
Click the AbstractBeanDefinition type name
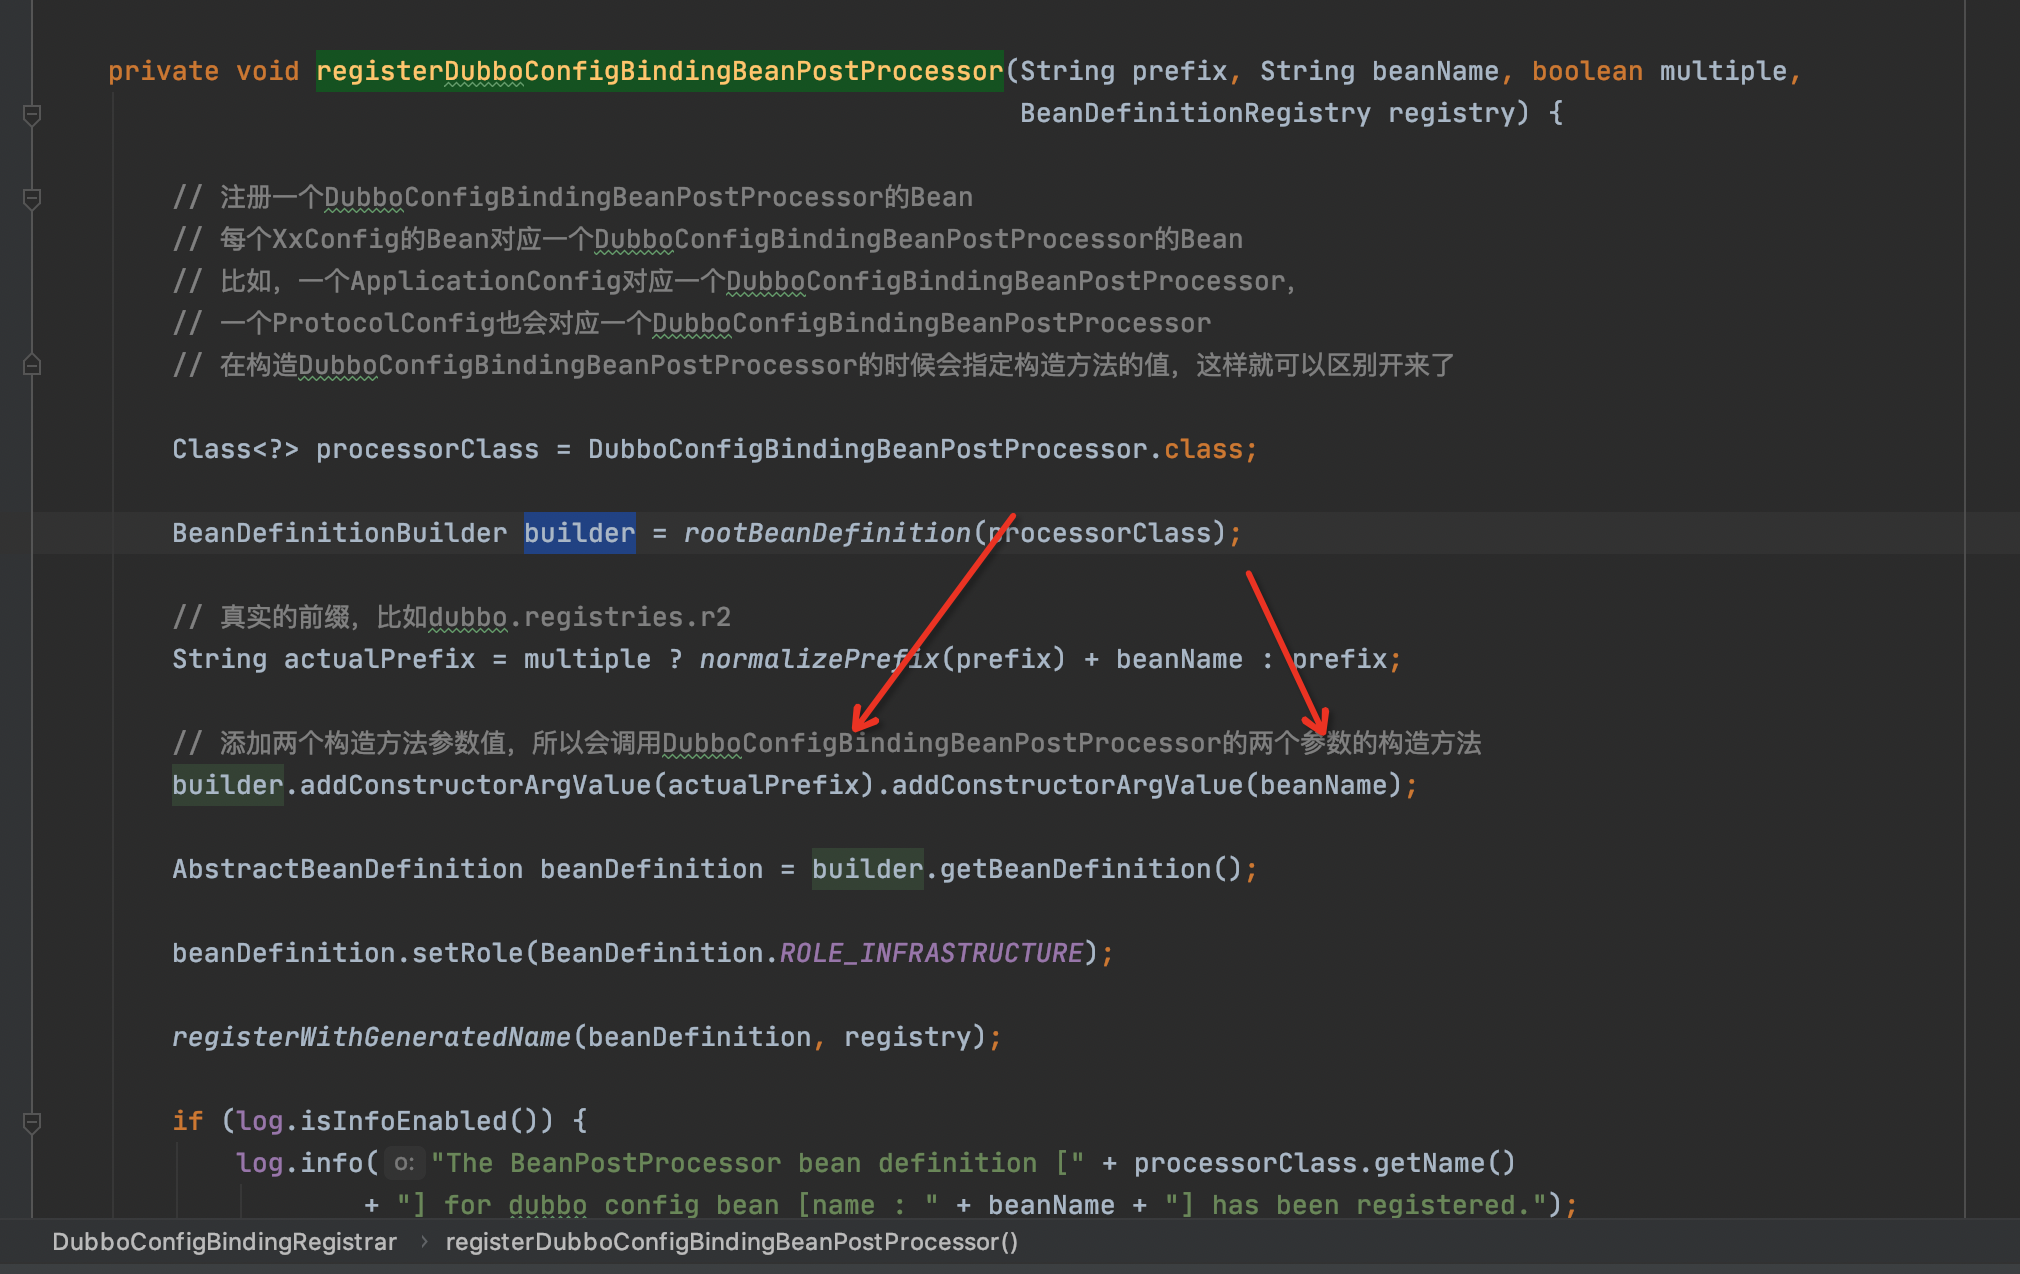click(x=348, y=869)
